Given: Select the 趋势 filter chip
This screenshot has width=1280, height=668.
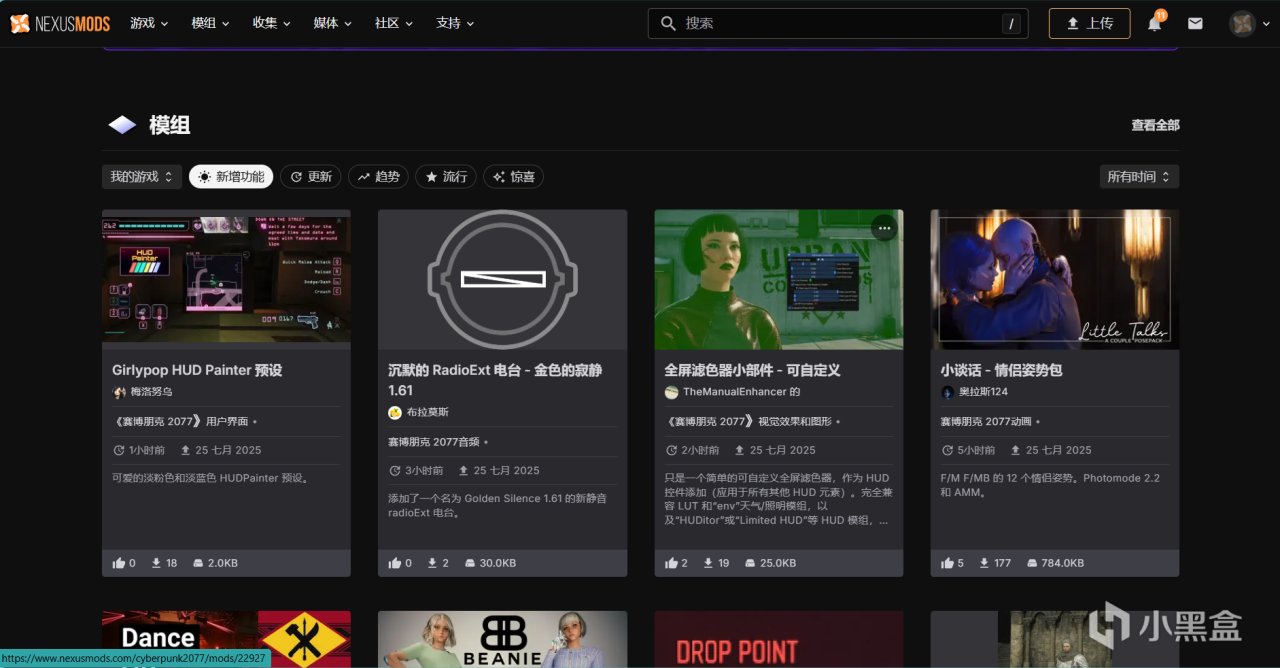Looking at the screenshot, I should pyautogui.click(x=378, y=177).
